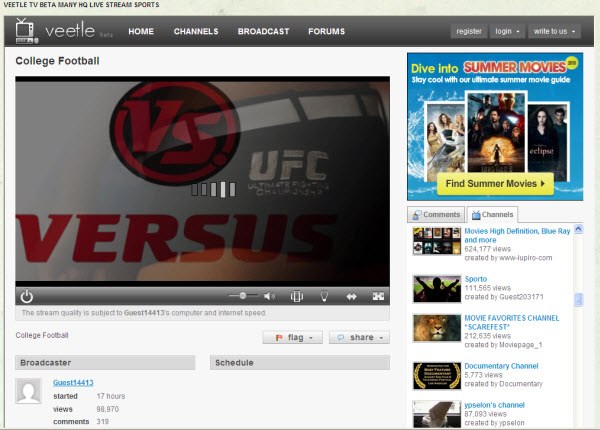Click the widen player arrows icon
Image resolution: width=600 pixels, height=430 pixels.
pos(351,296)
